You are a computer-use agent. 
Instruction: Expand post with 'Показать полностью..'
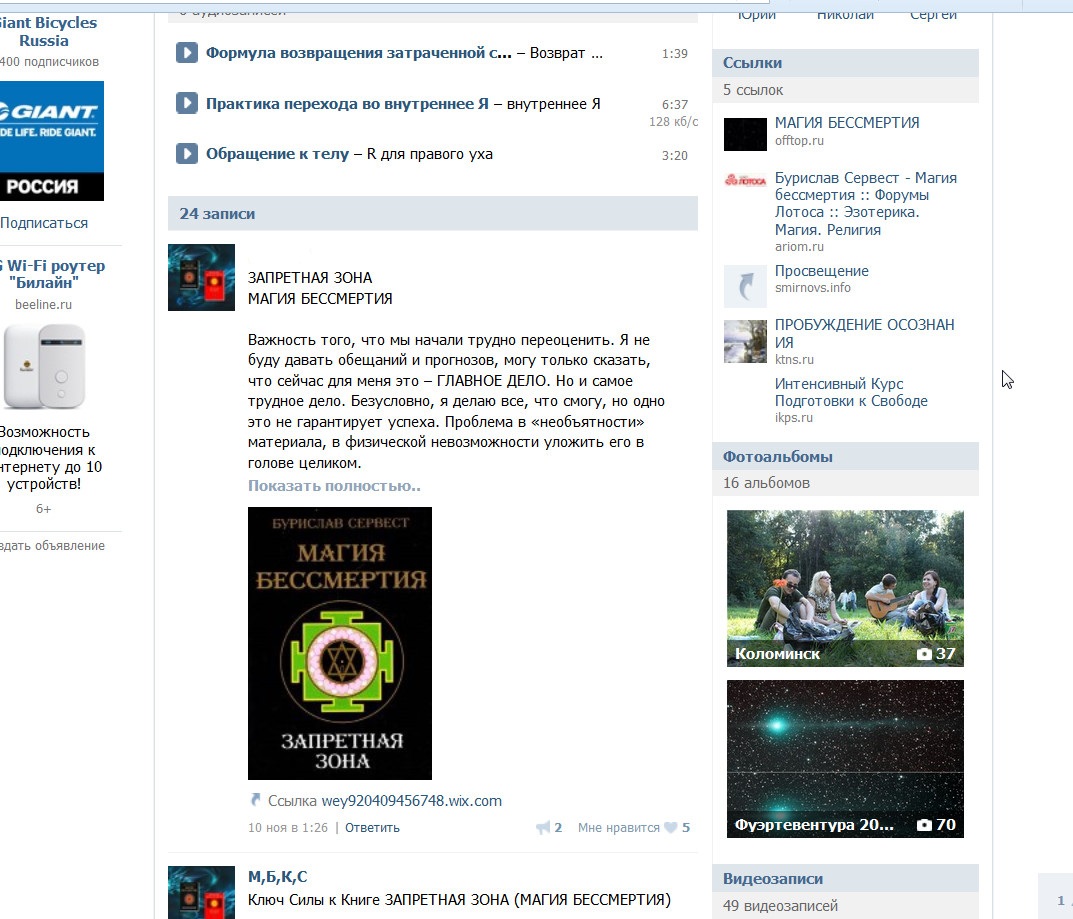pos(334,486)
